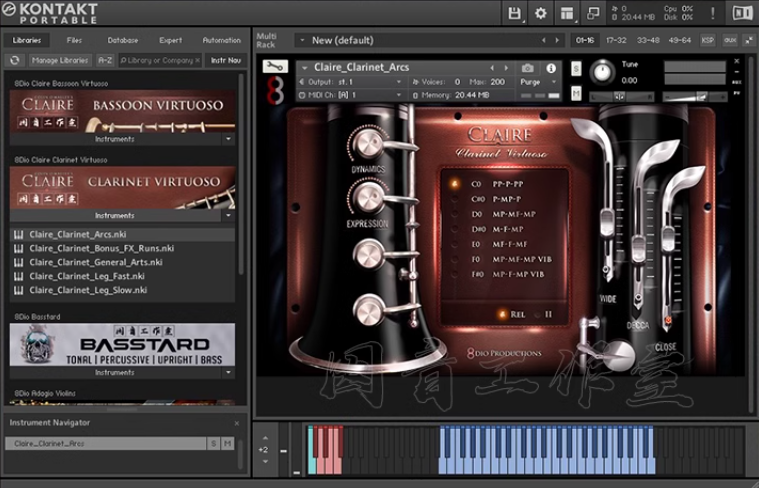Shift keyboard octave up arrow
Viewport: 759px width, 488px height.
point(265,436)
